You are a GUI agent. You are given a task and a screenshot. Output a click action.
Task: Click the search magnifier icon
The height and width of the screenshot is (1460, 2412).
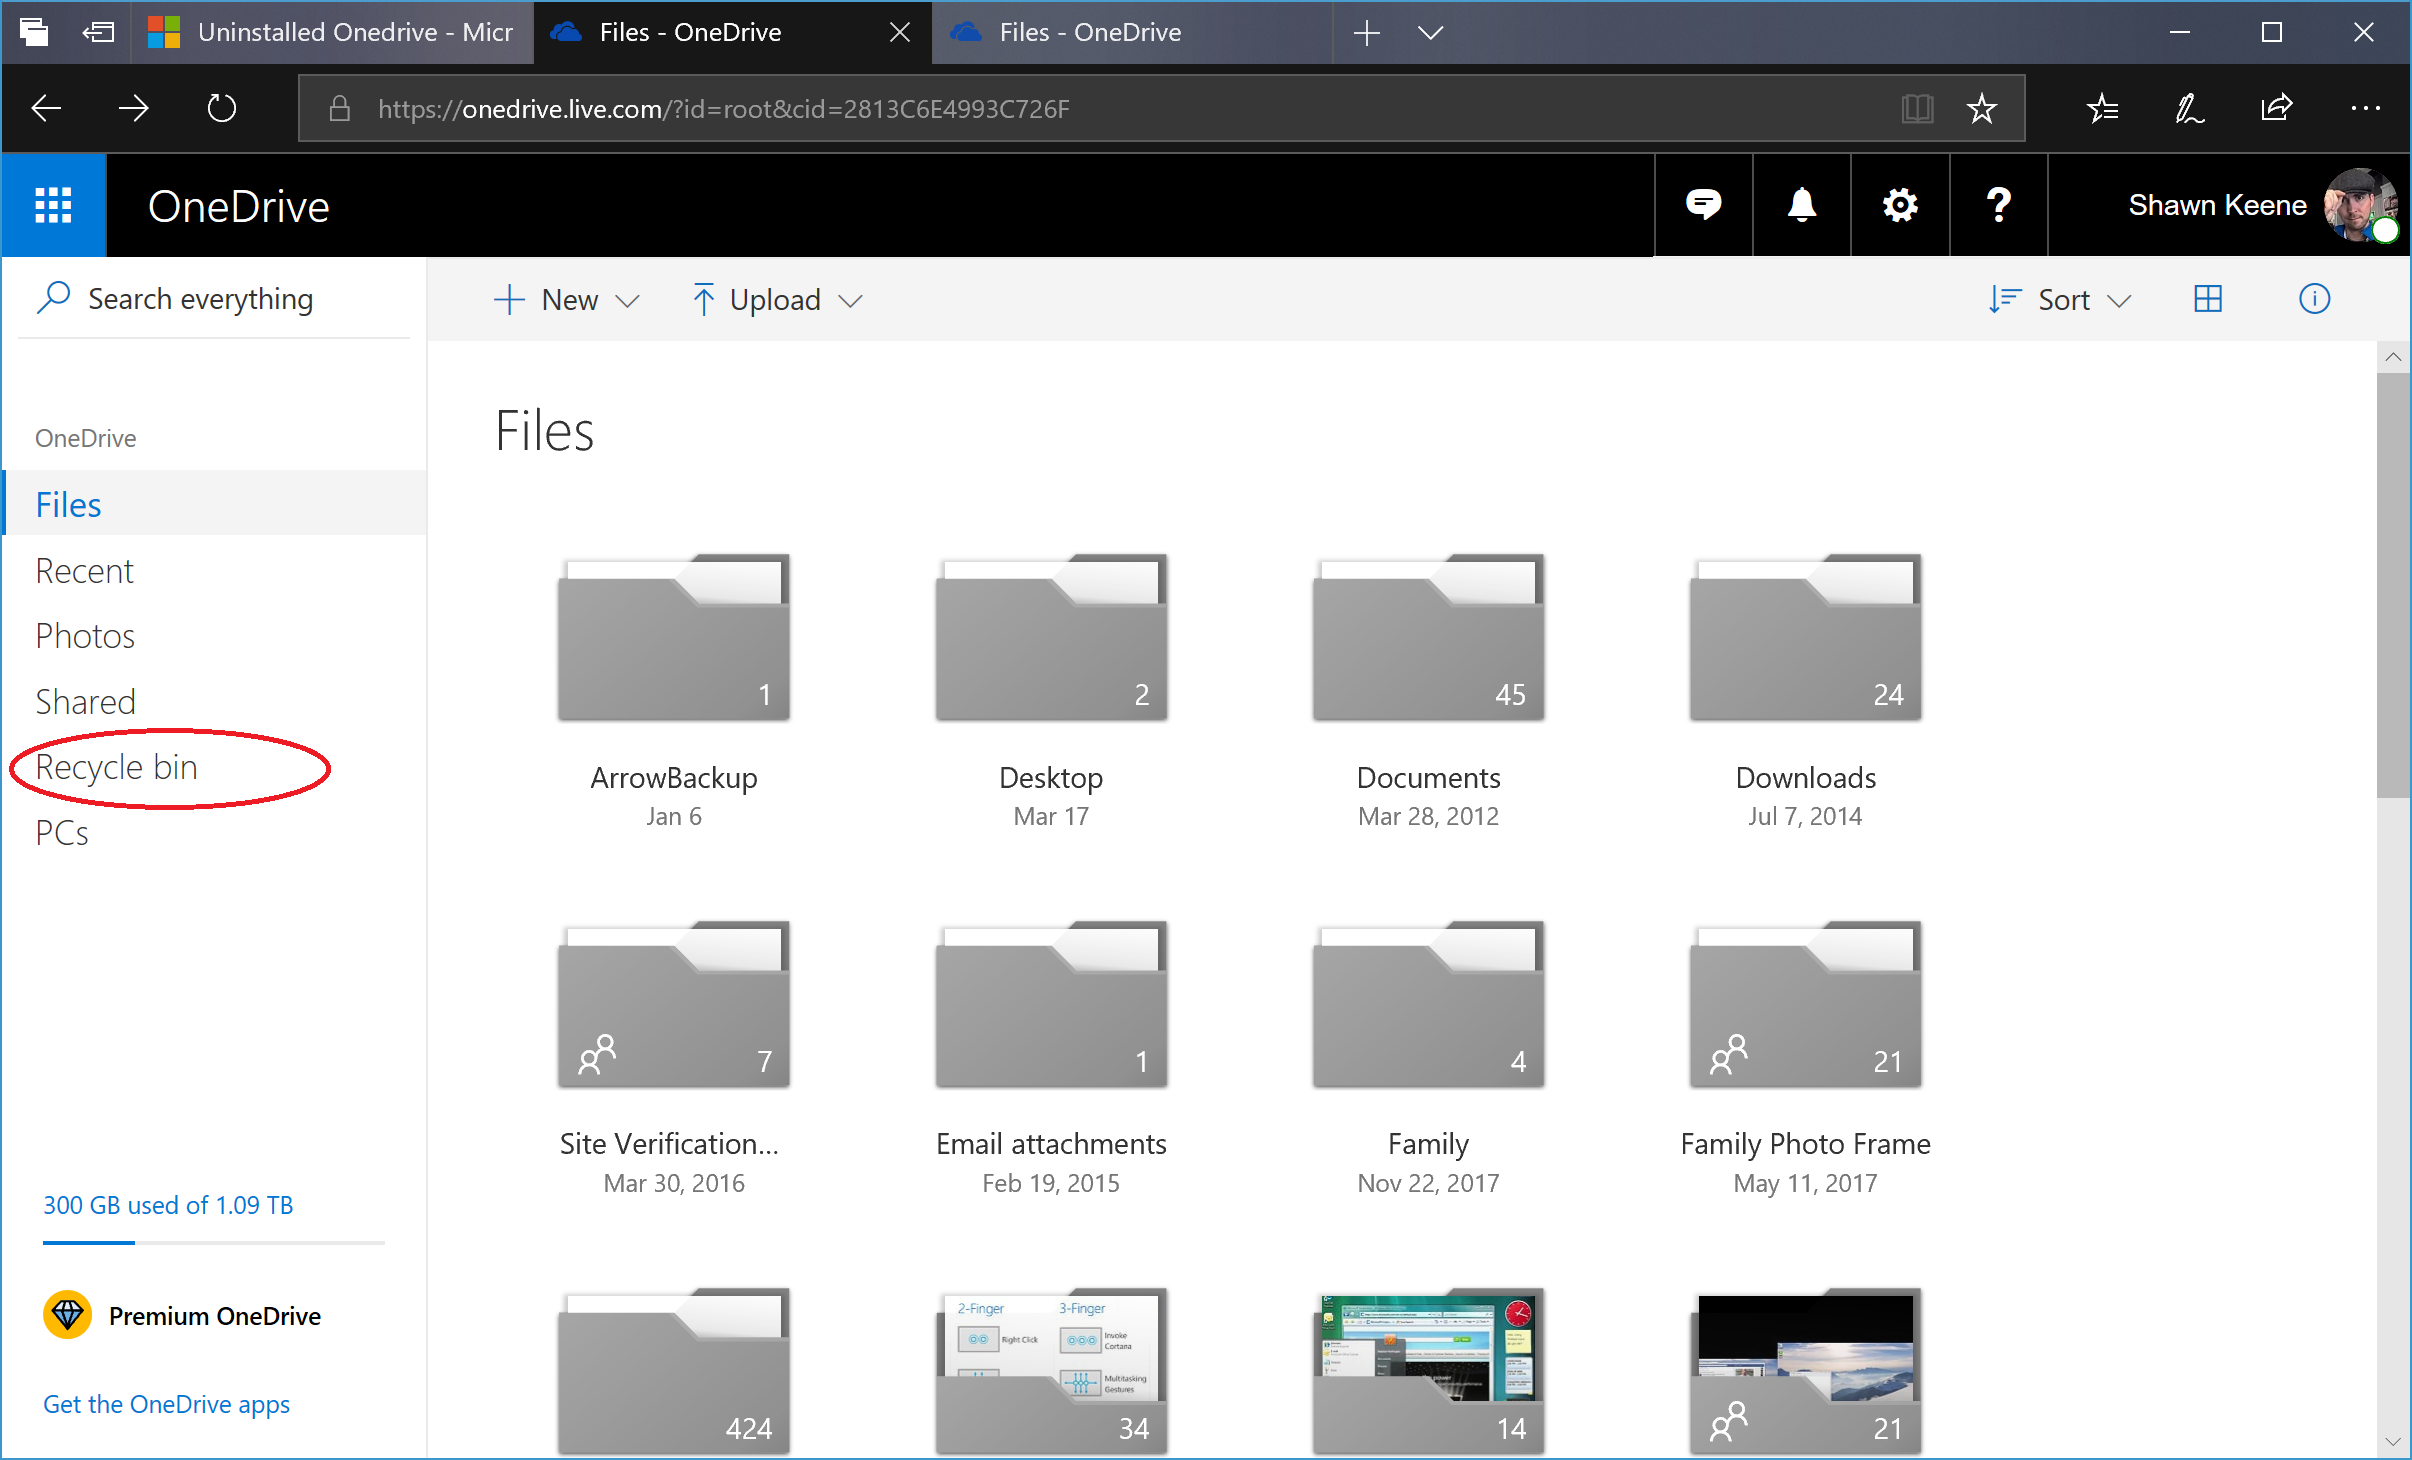(53, 297)
